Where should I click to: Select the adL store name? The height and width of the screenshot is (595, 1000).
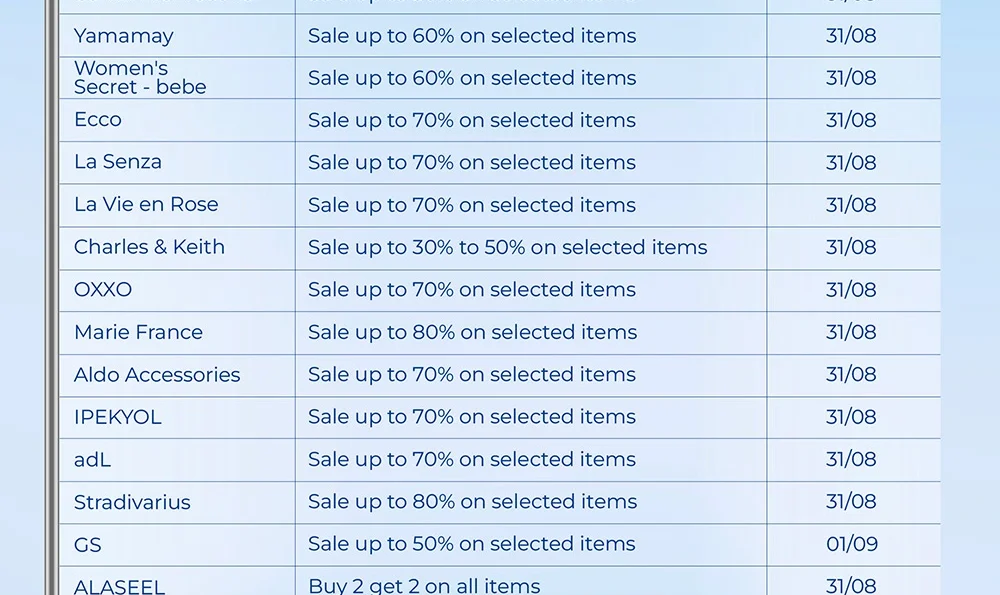coord(93,460)
